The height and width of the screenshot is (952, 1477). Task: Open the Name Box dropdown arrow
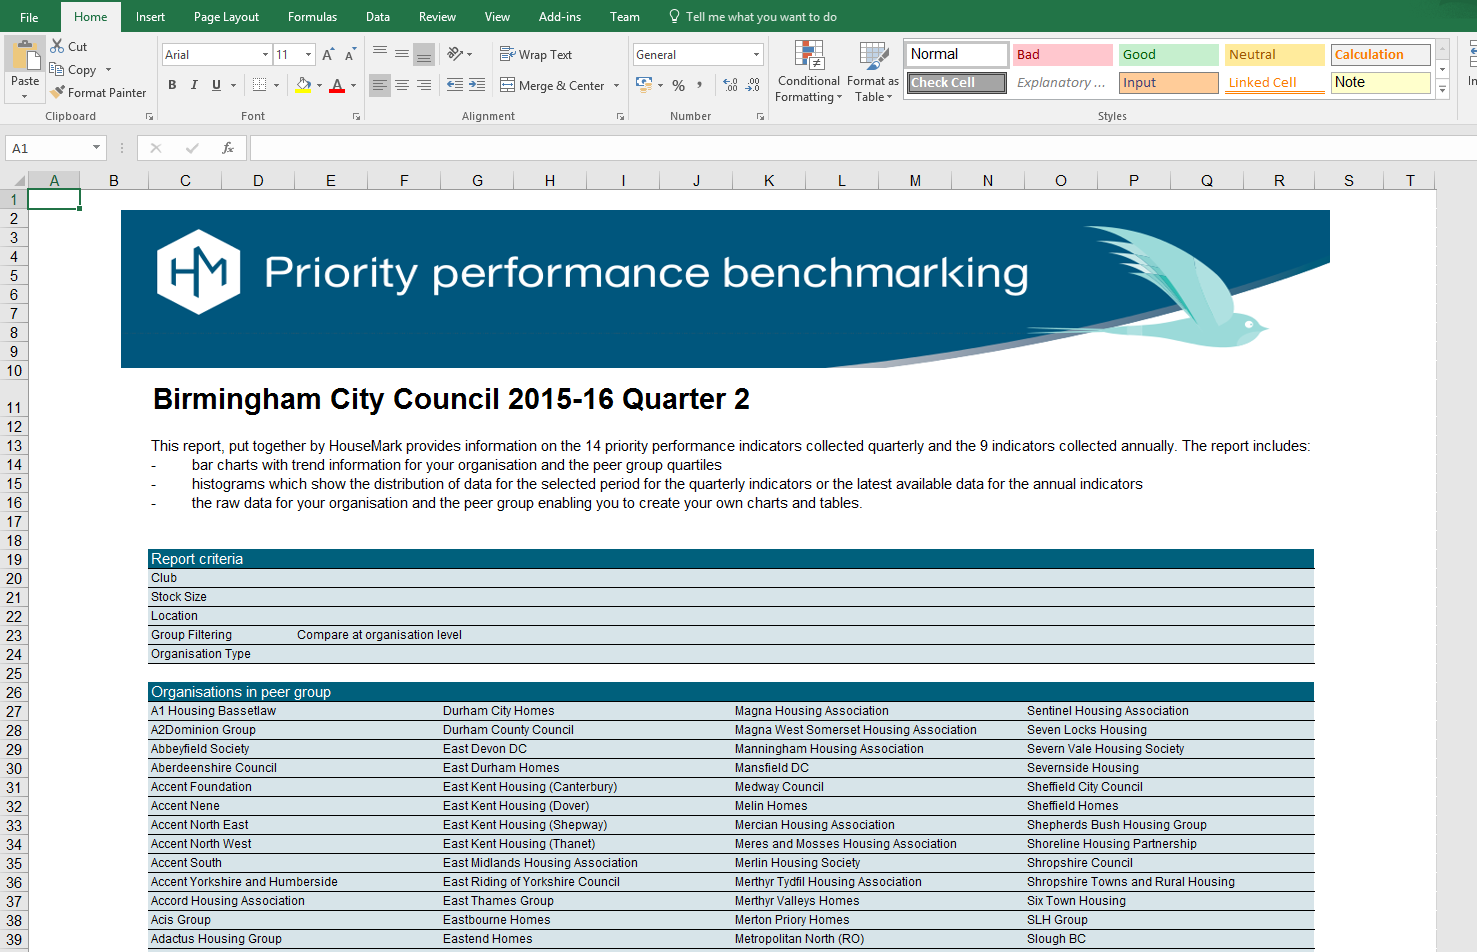coord(96,148)
